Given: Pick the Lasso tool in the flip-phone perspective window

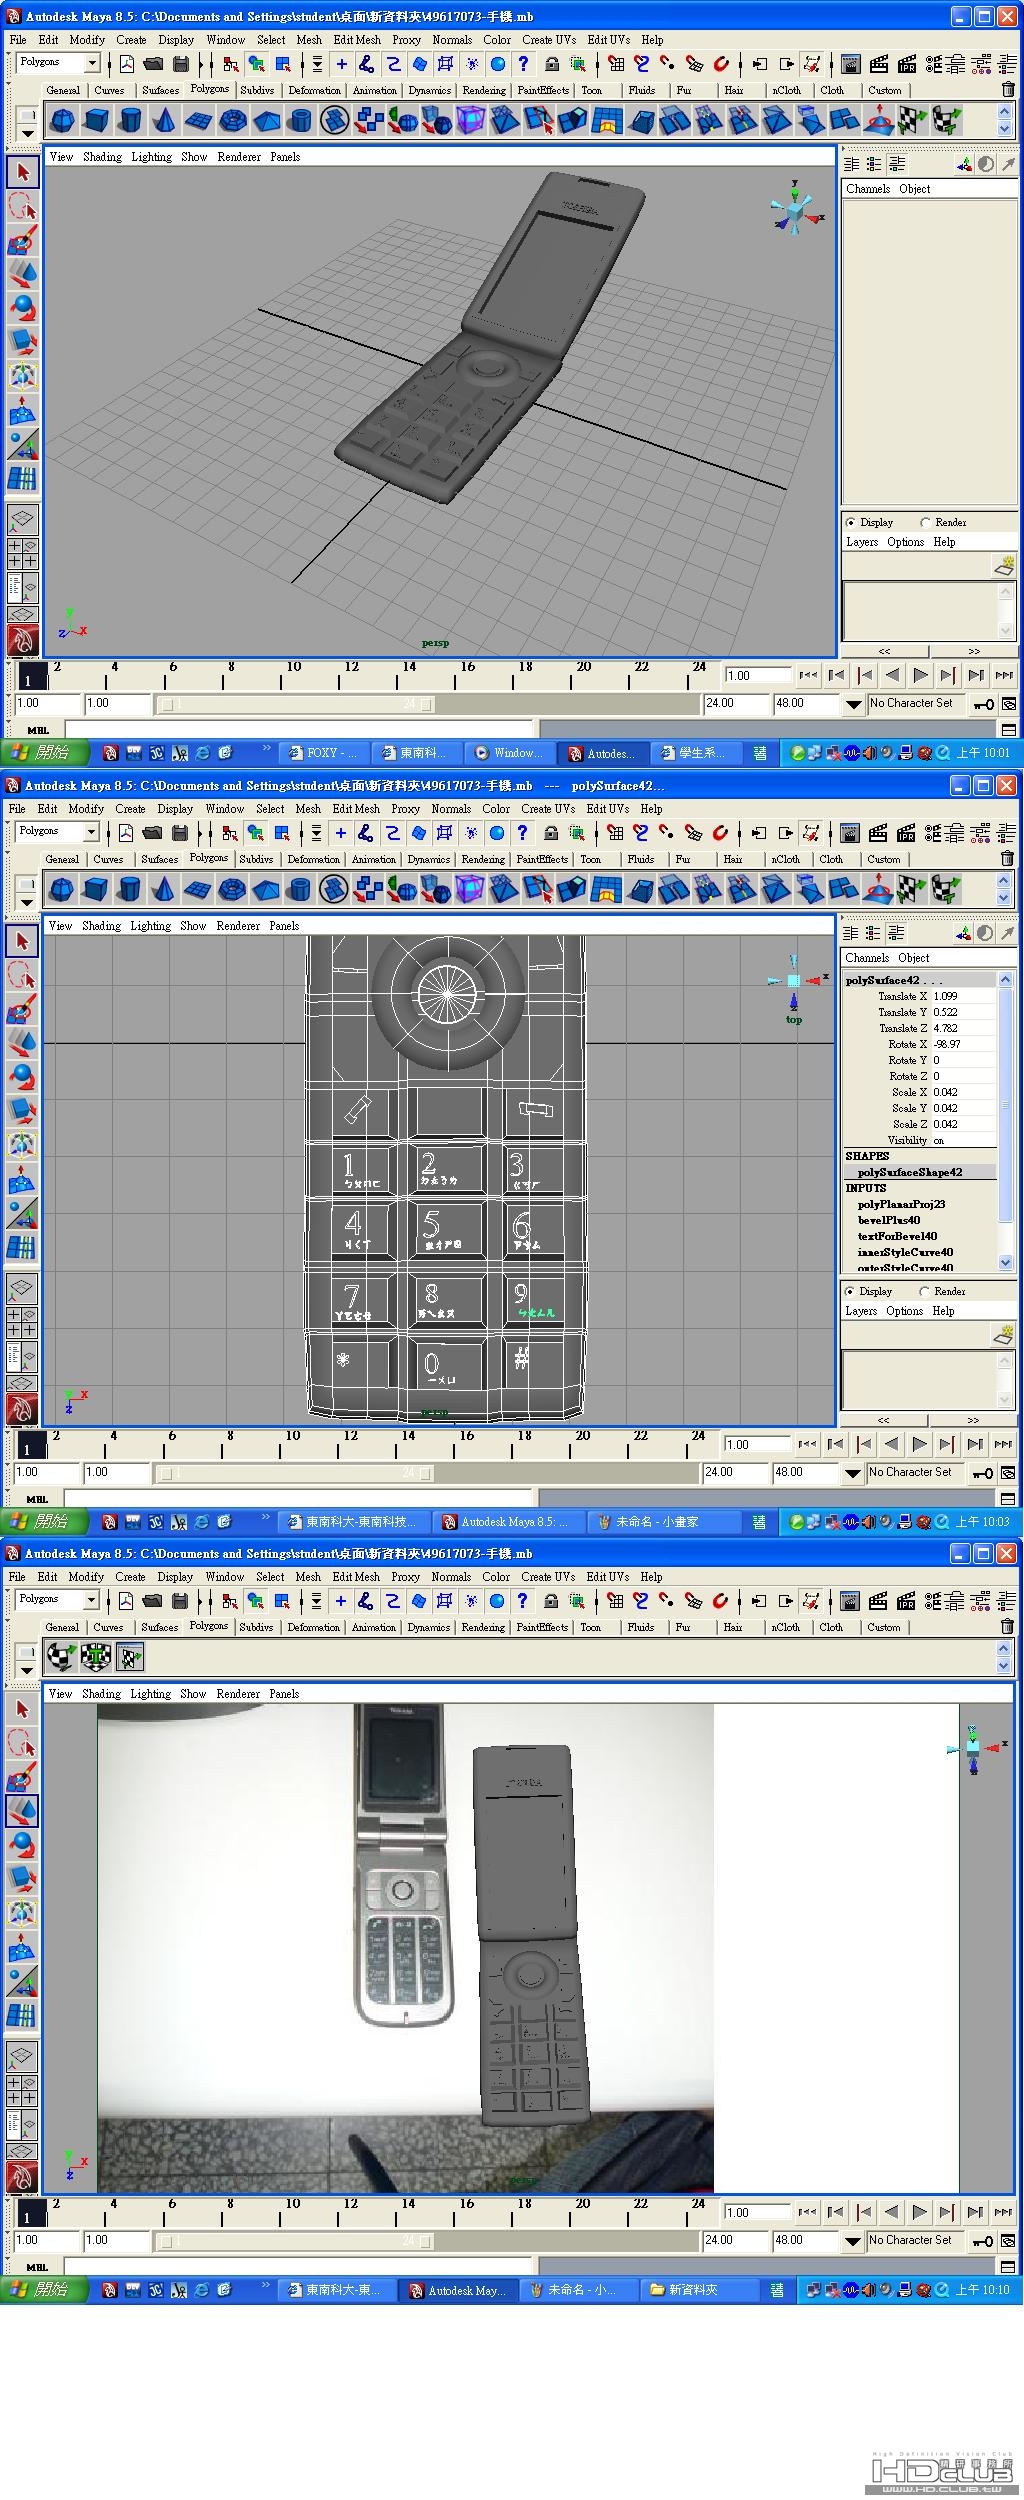Looking at the screenshot, I should click(x=22, y=206).
